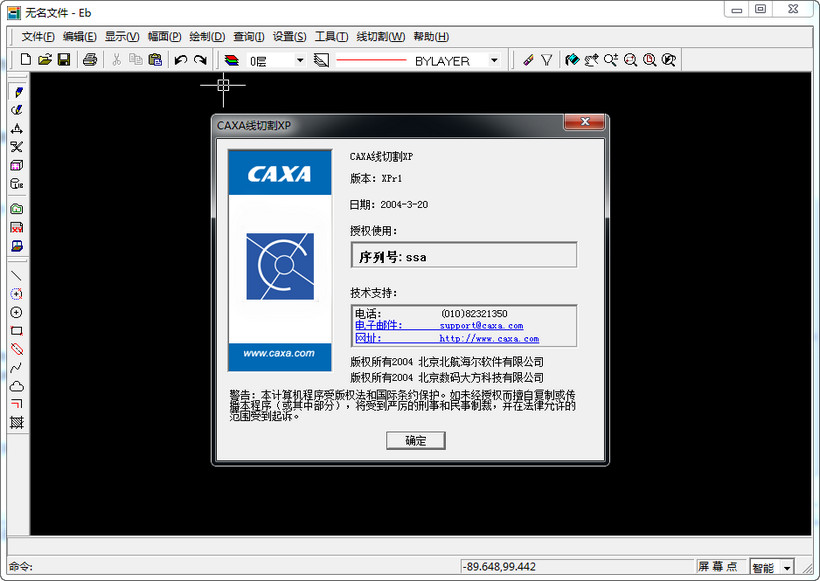Open the 工具(T) menu
The height and width of the screenshot is (581, 820).
pos(331,37)
